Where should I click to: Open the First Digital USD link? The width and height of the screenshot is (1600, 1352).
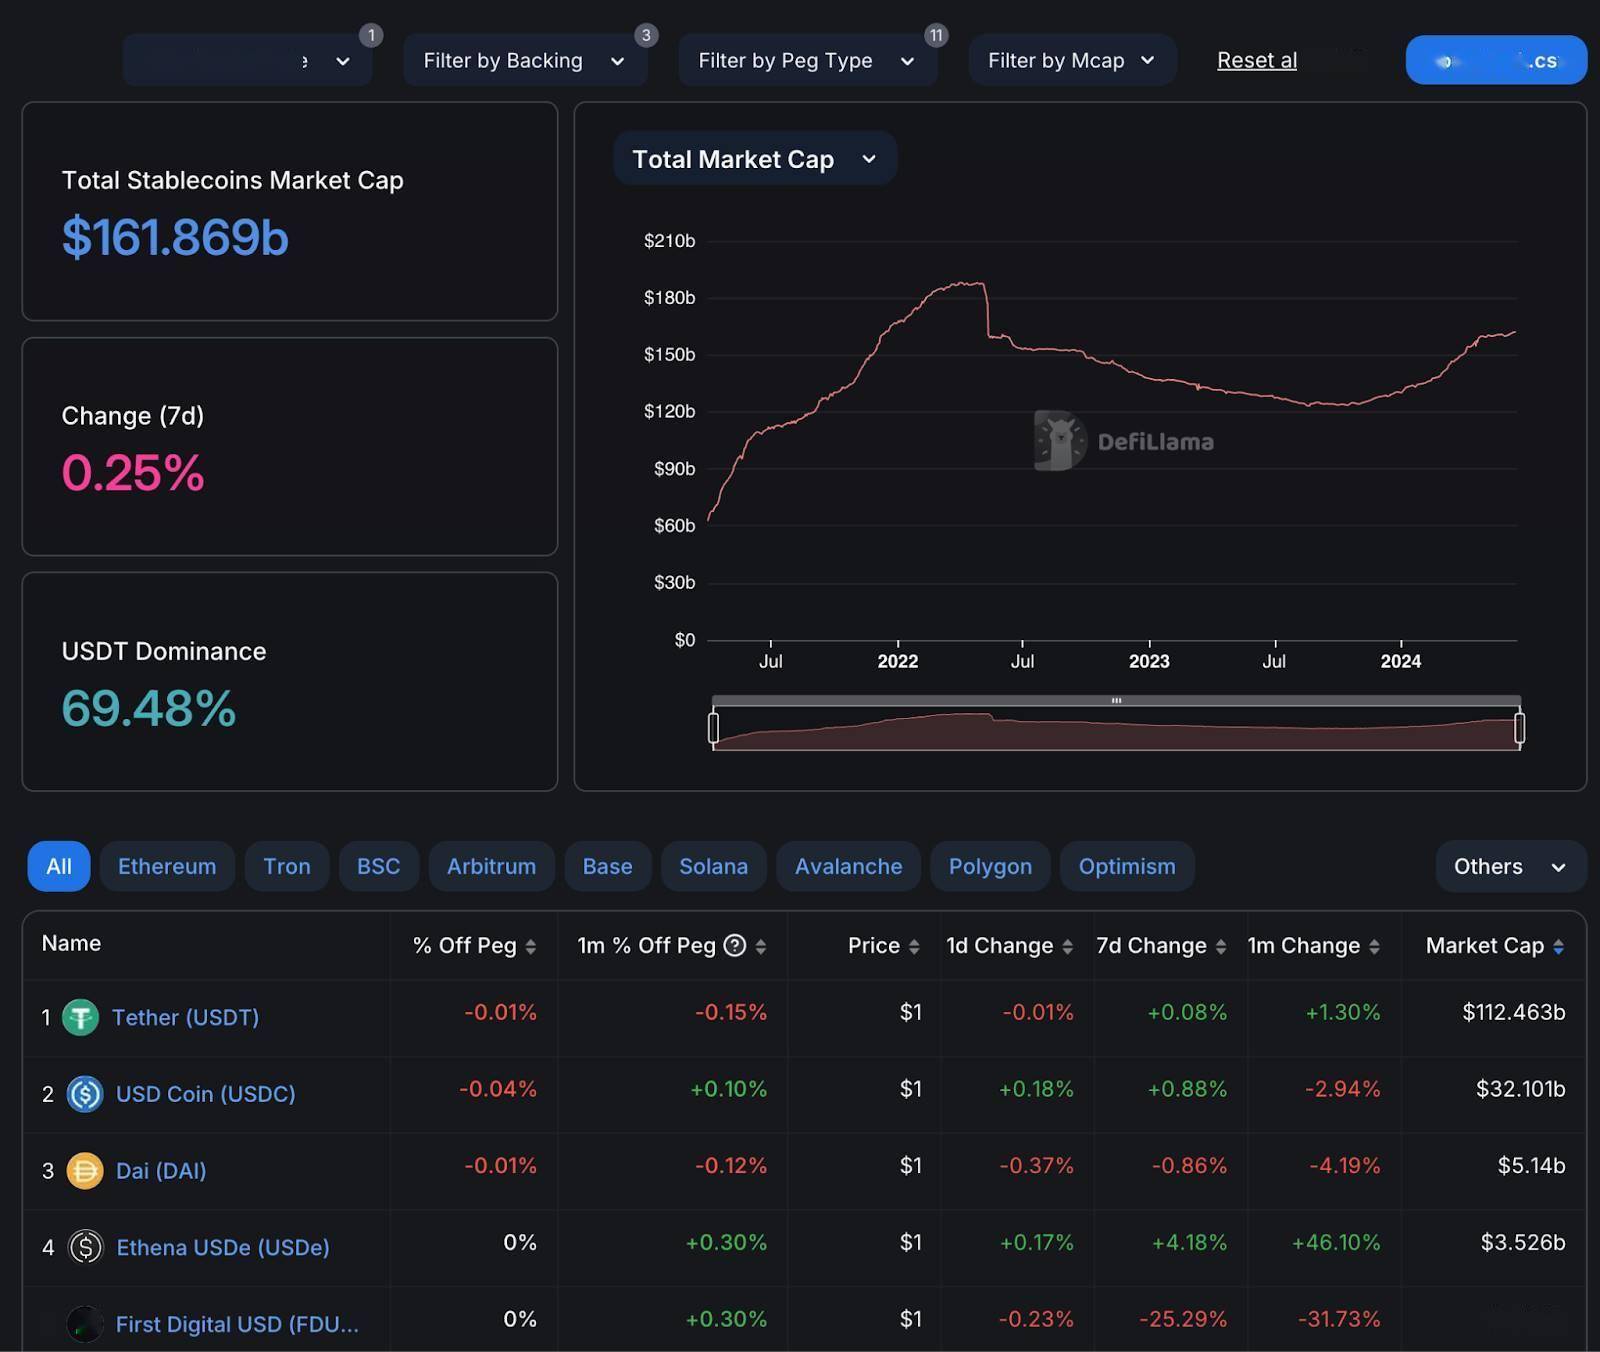pyautogui.click(x=237, y=1324)
